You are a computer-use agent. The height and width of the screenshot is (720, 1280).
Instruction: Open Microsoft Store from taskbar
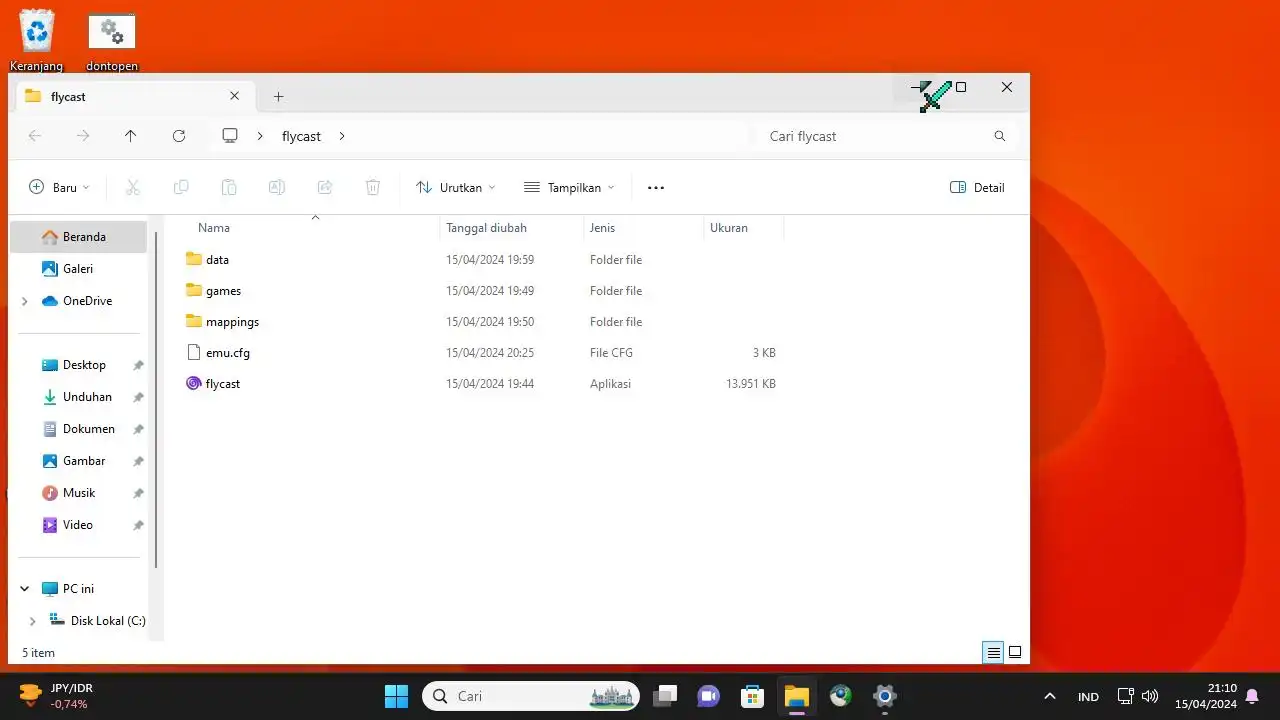click(752, 696)
